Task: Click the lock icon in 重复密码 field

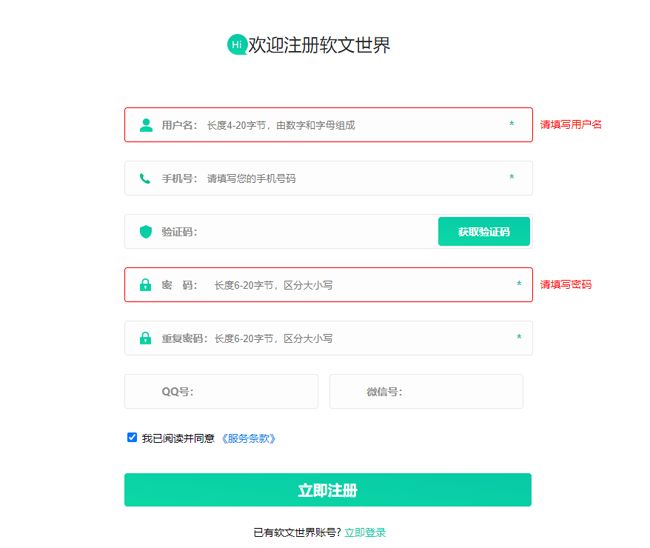Action: click(146, 338)
